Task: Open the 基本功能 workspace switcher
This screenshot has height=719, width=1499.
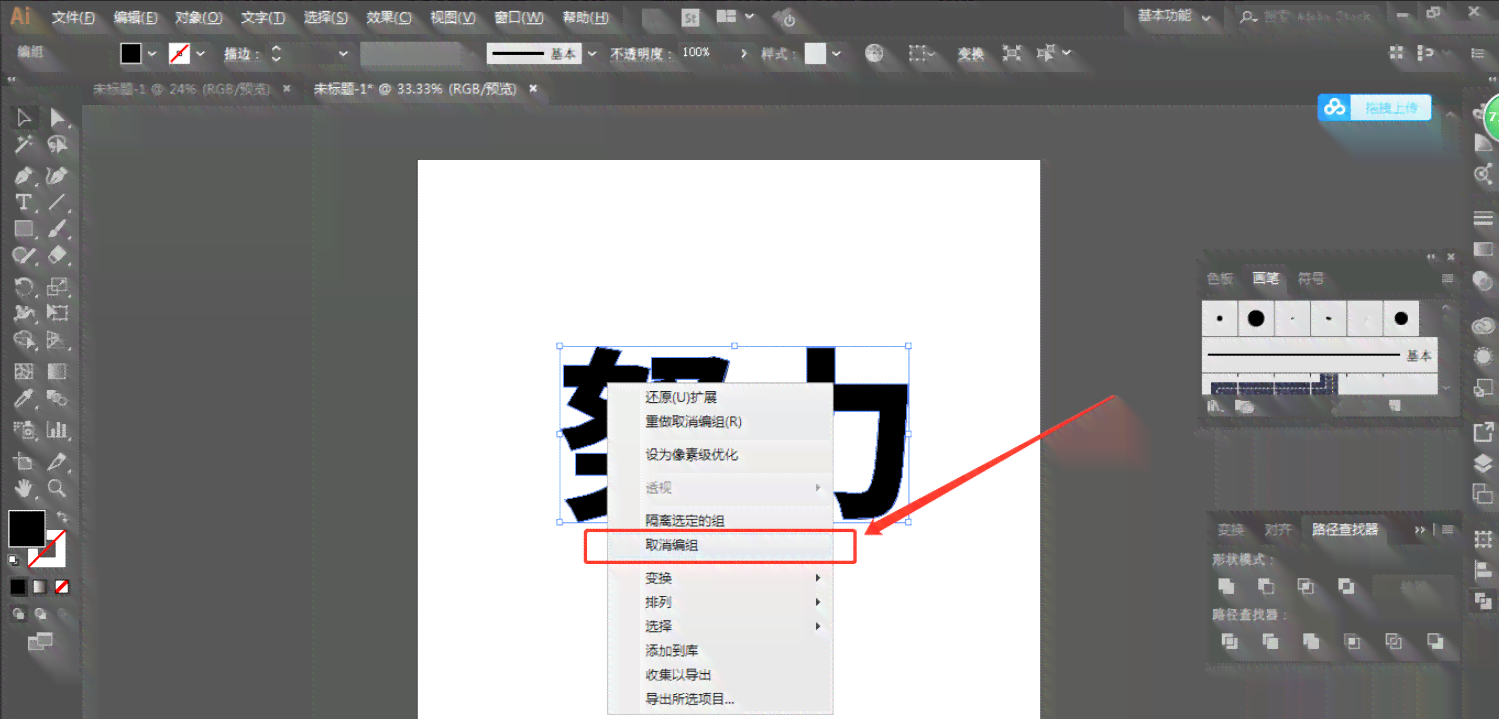Action: 1174,16
